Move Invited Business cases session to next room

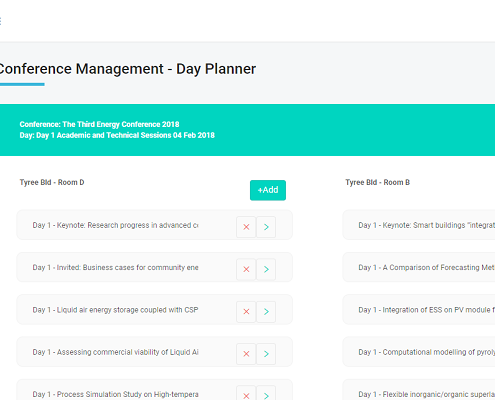pos(266,269)
